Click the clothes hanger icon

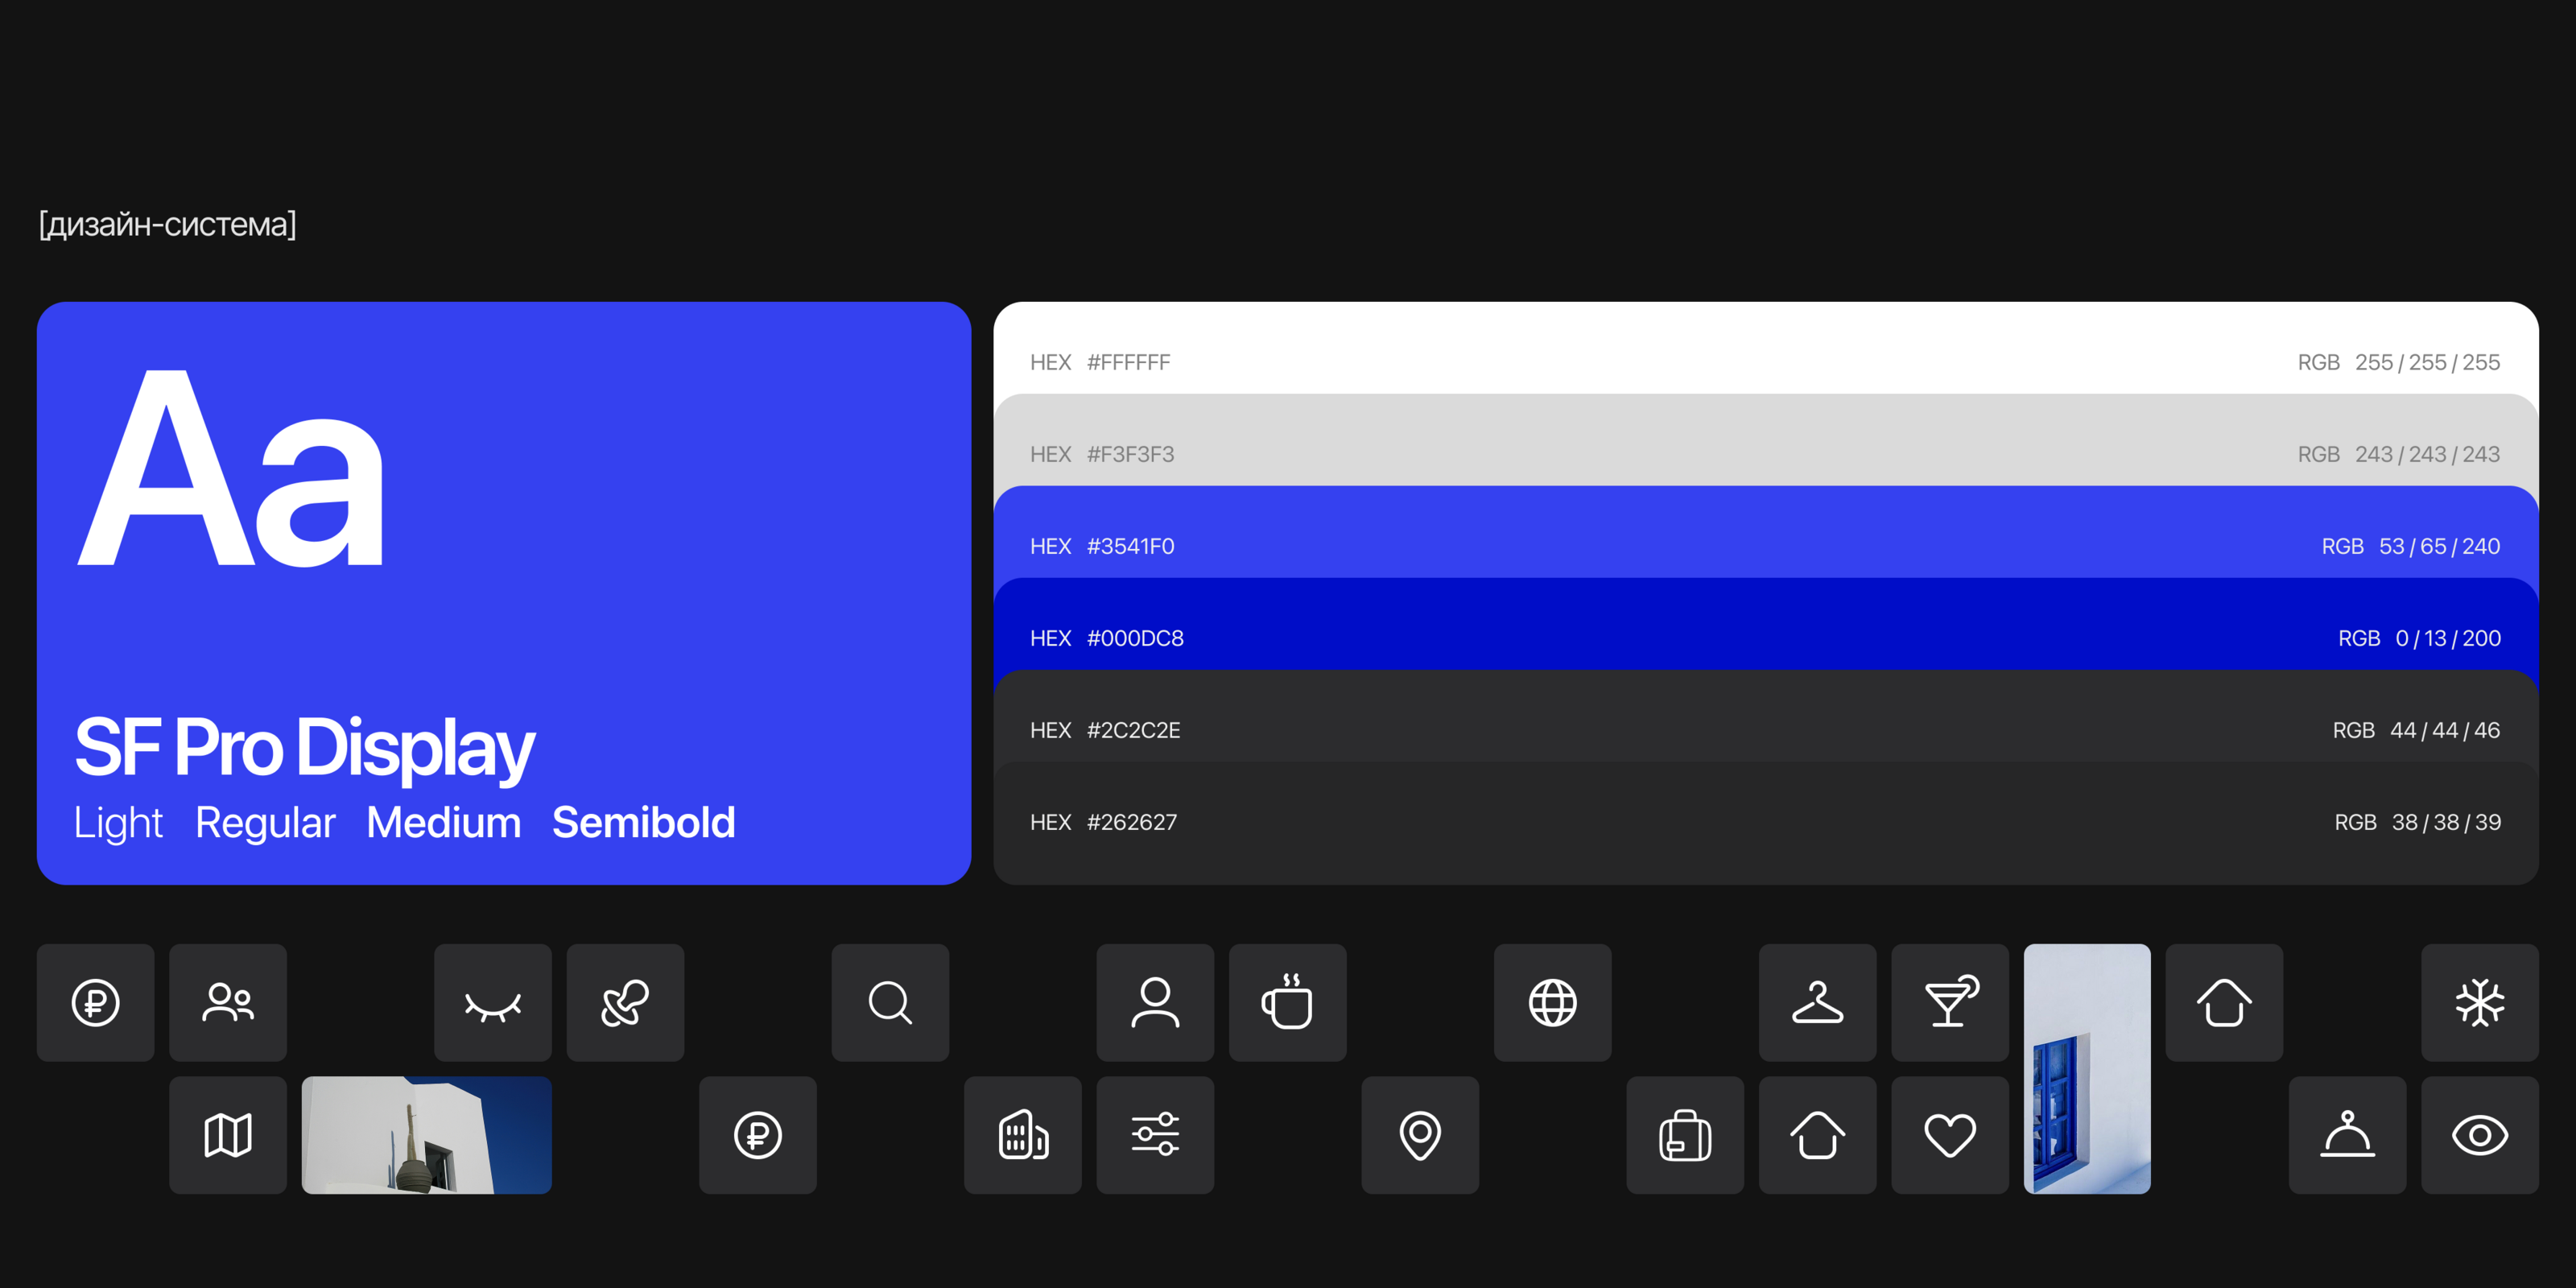tap(1817, 1002)
